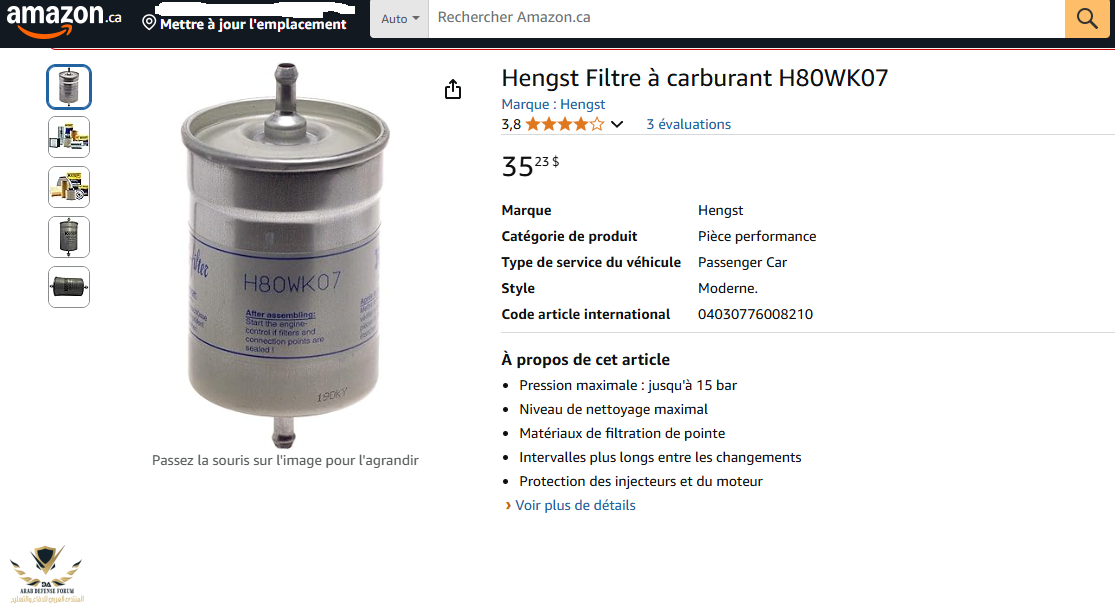Select the first fuel filter thumbnail

click(x=69, y=87)
